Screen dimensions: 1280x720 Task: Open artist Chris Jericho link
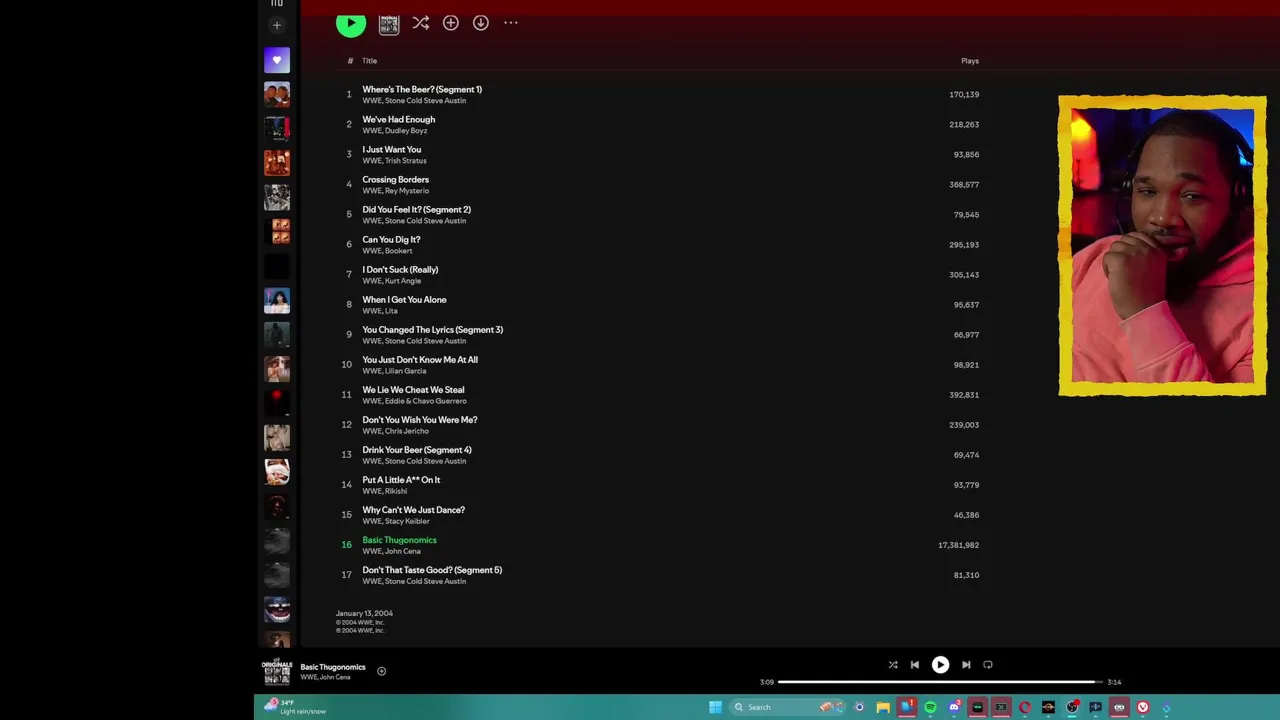tap(407, 431)
